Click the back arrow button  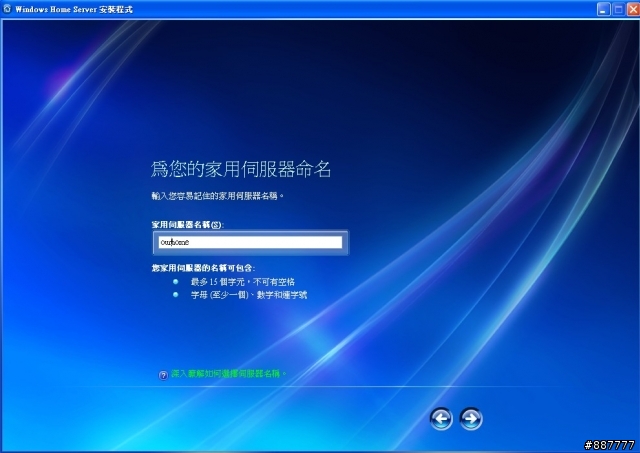click(441, 418)
